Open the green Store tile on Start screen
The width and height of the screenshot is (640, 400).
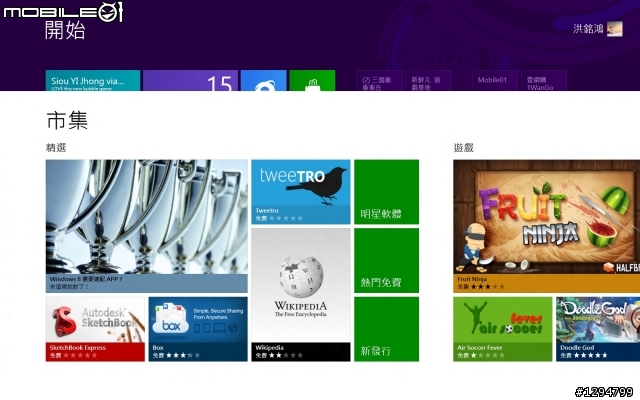coord(312,80)
